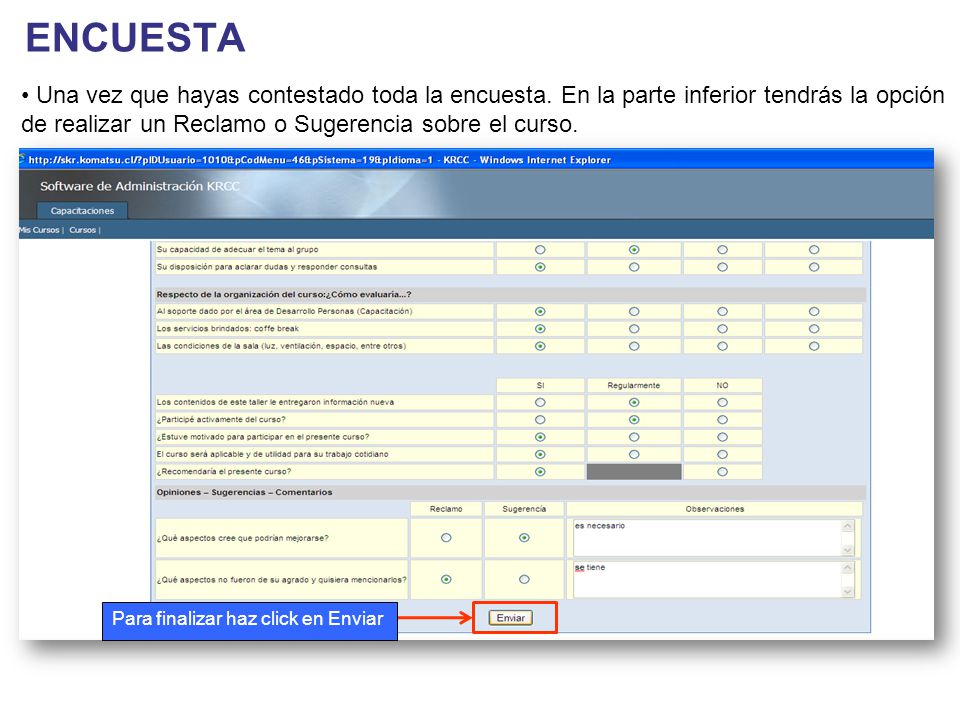Select Regularmente for 'Los contenidos de este taller'

pos(634,402)
